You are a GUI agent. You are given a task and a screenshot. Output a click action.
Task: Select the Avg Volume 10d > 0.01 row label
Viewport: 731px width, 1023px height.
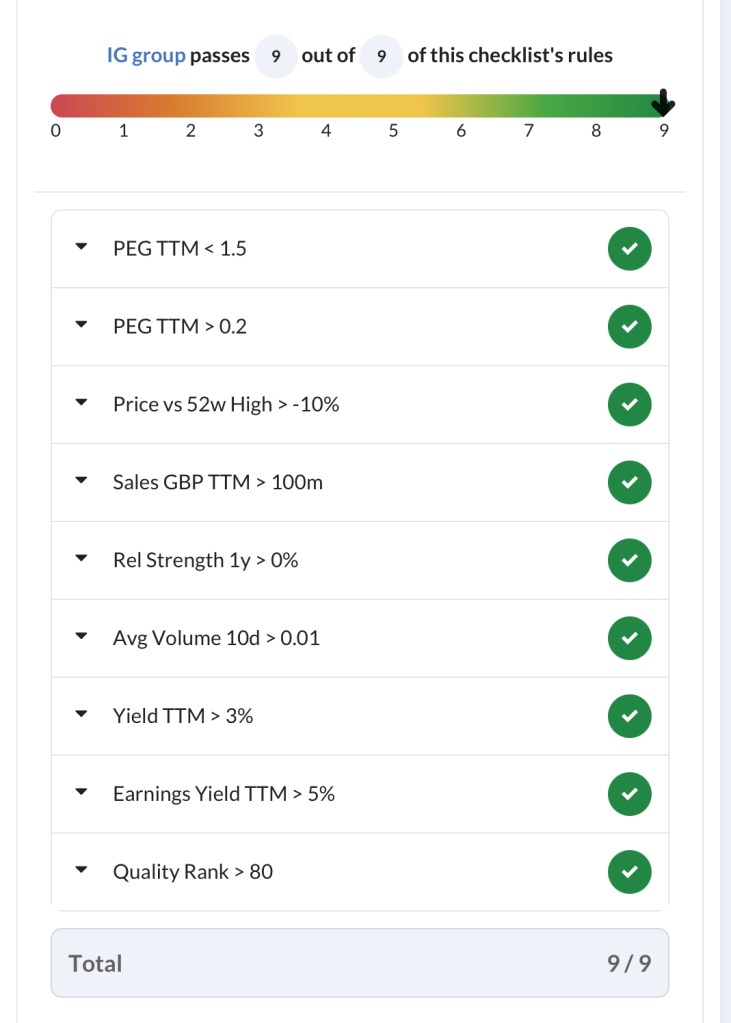[x=216, y=638]
